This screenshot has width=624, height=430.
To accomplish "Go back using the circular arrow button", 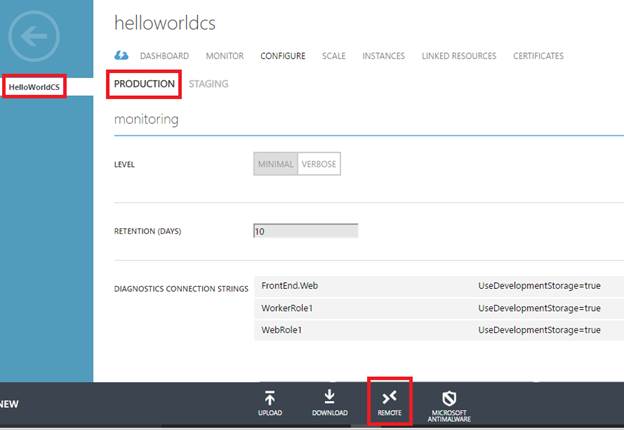I will (34, 36).
